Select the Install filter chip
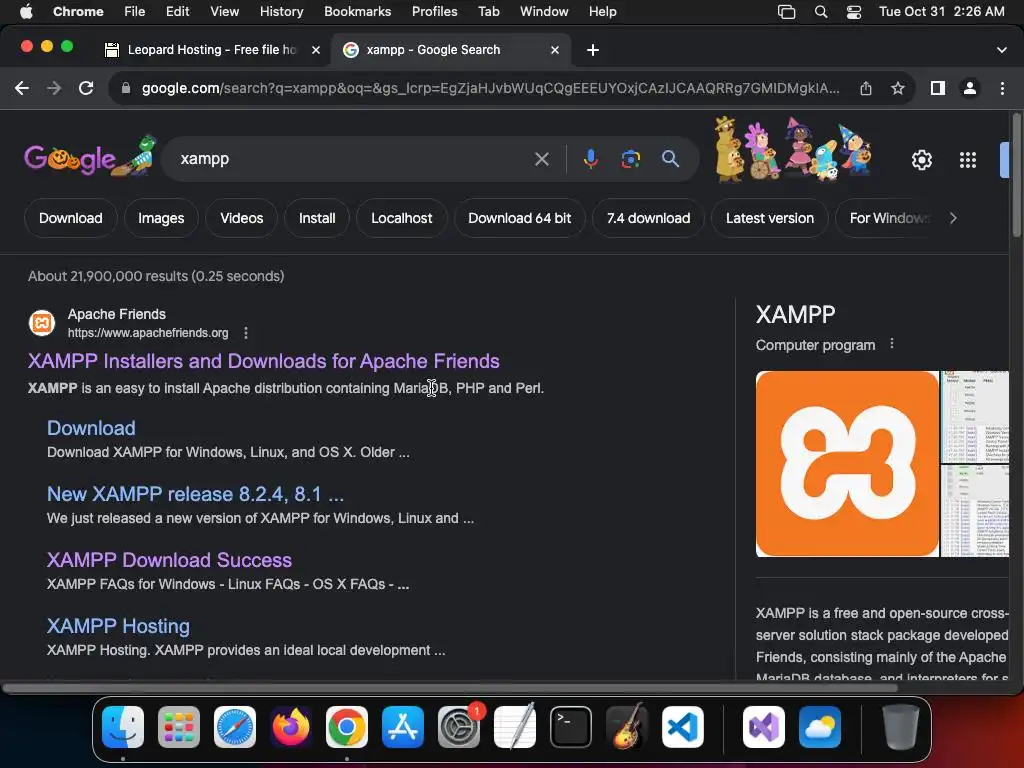 pyautogui.click(x=317, y=218)
